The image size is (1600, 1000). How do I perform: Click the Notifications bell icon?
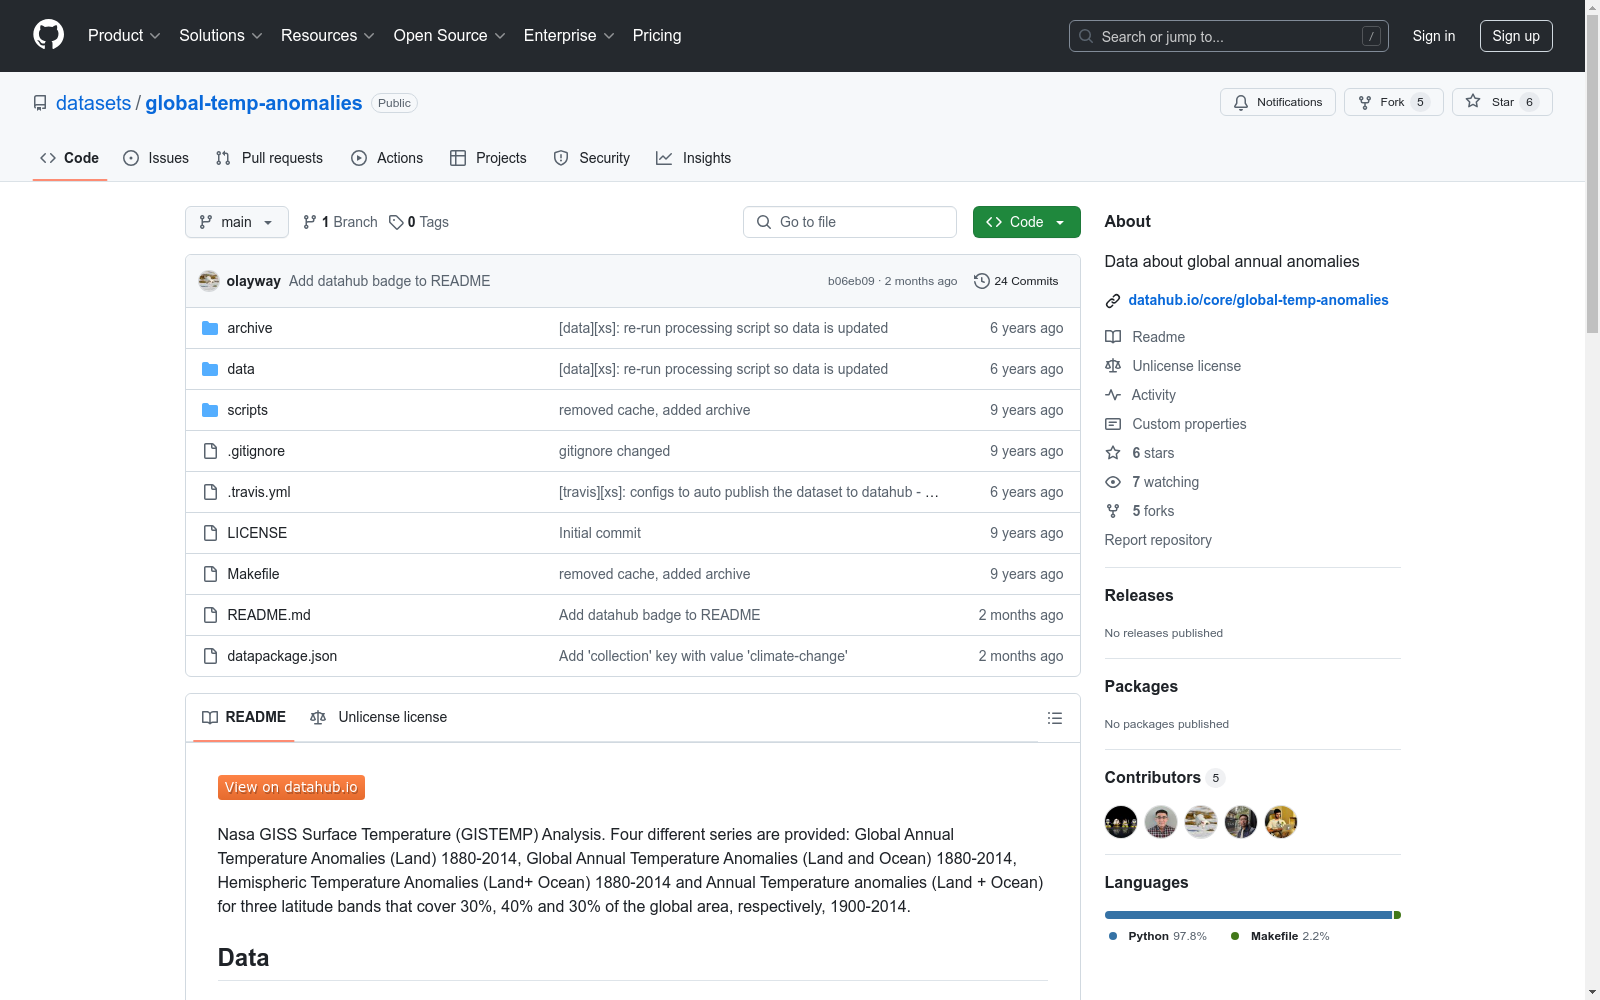point(1241,102)
